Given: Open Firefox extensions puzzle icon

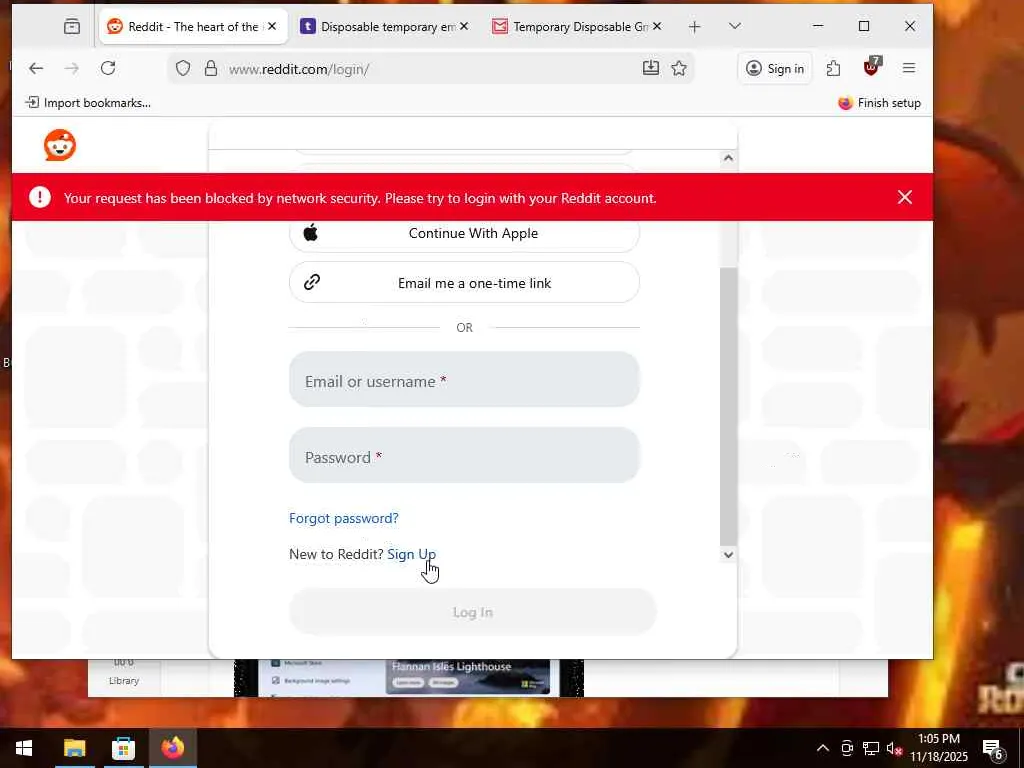Looking at the screenshot, I should (833, 68).
